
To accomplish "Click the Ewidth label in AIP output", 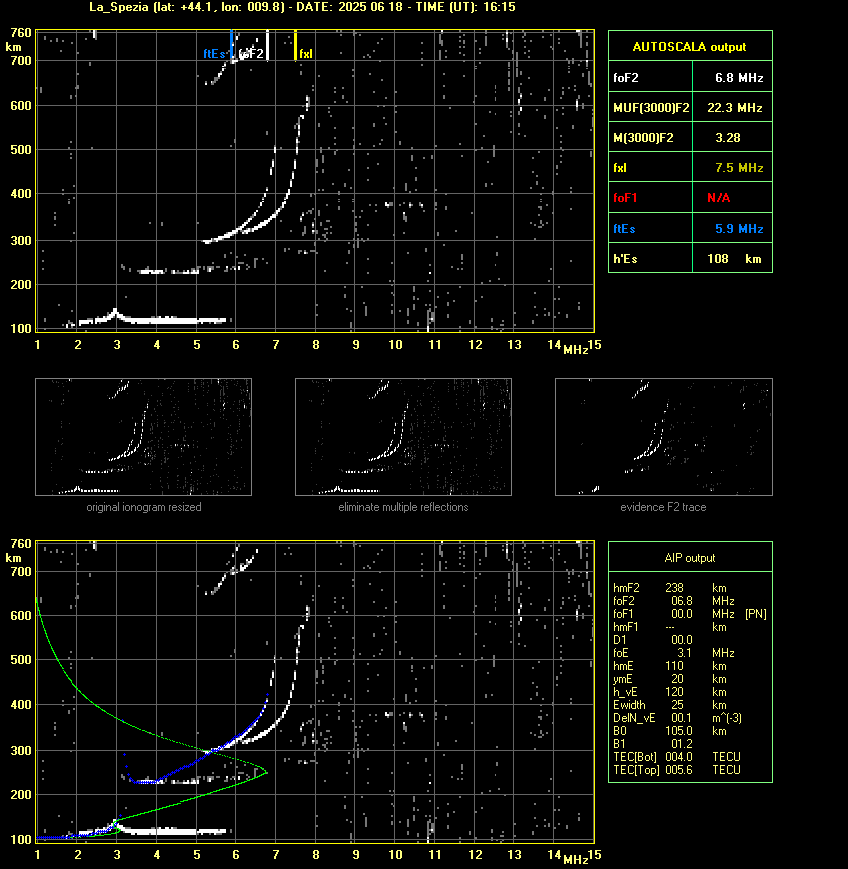I will click(629, 705).
